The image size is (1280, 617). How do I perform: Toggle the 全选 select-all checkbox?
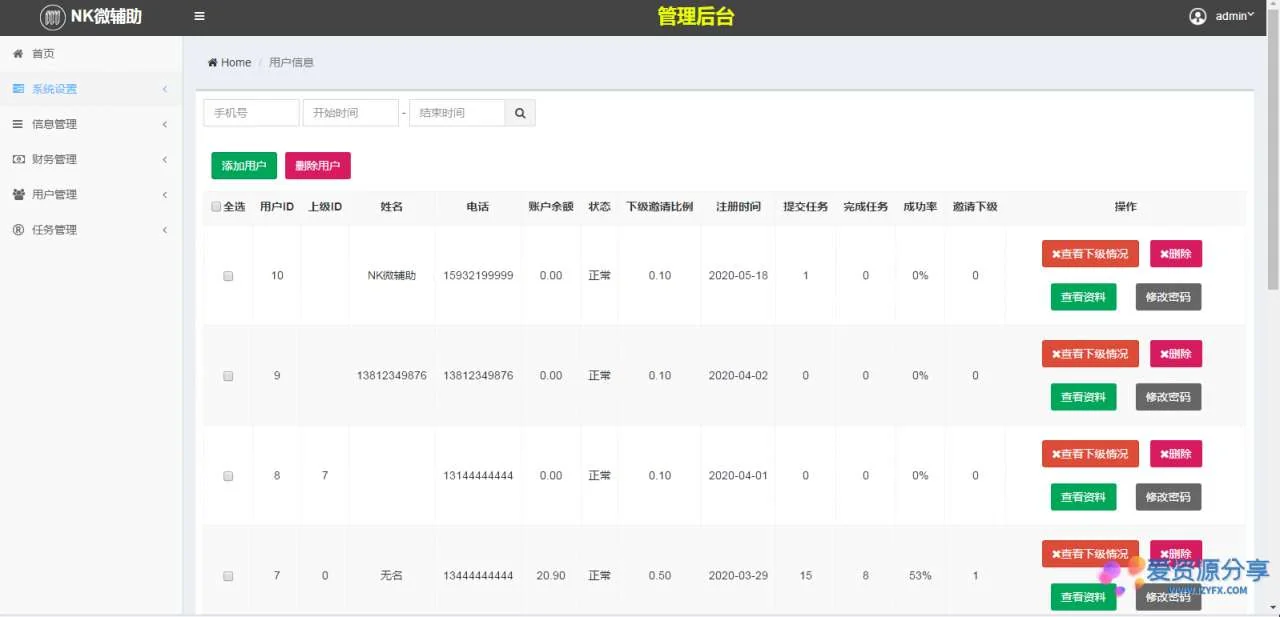pos(216,207)
